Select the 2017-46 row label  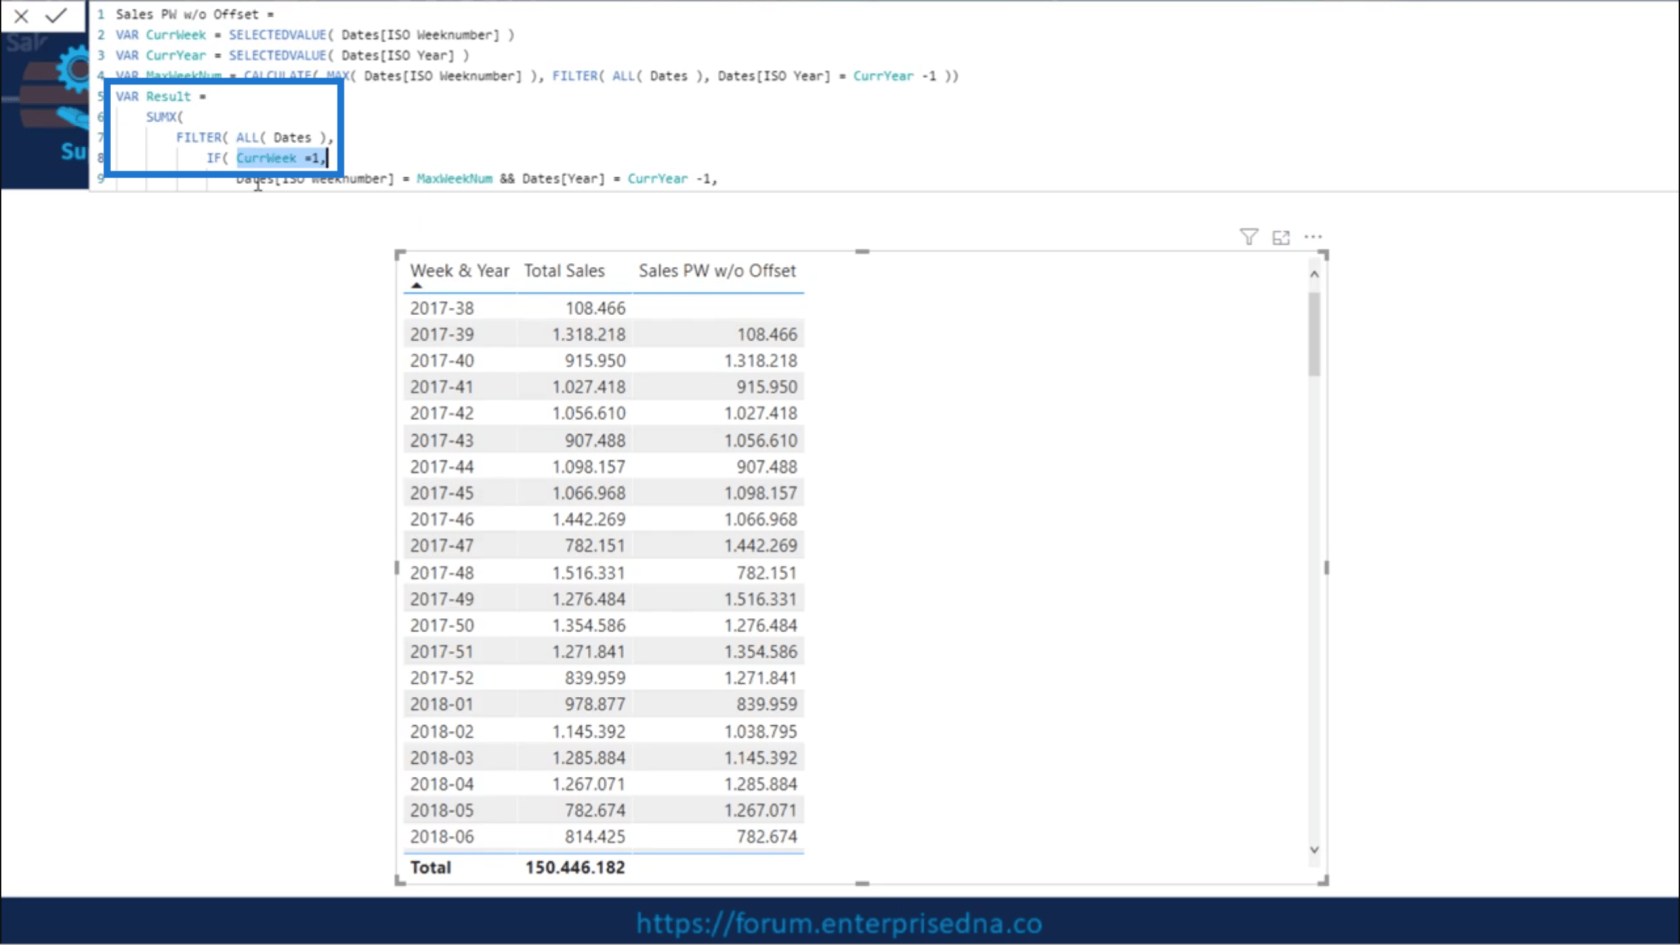(442, 519)
